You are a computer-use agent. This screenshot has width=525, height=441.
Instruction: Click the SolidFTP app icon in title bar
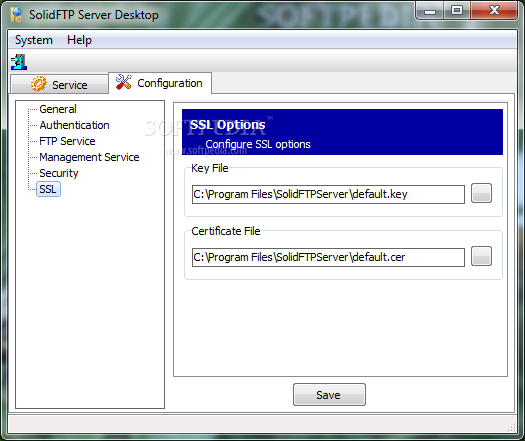point(16,15)
